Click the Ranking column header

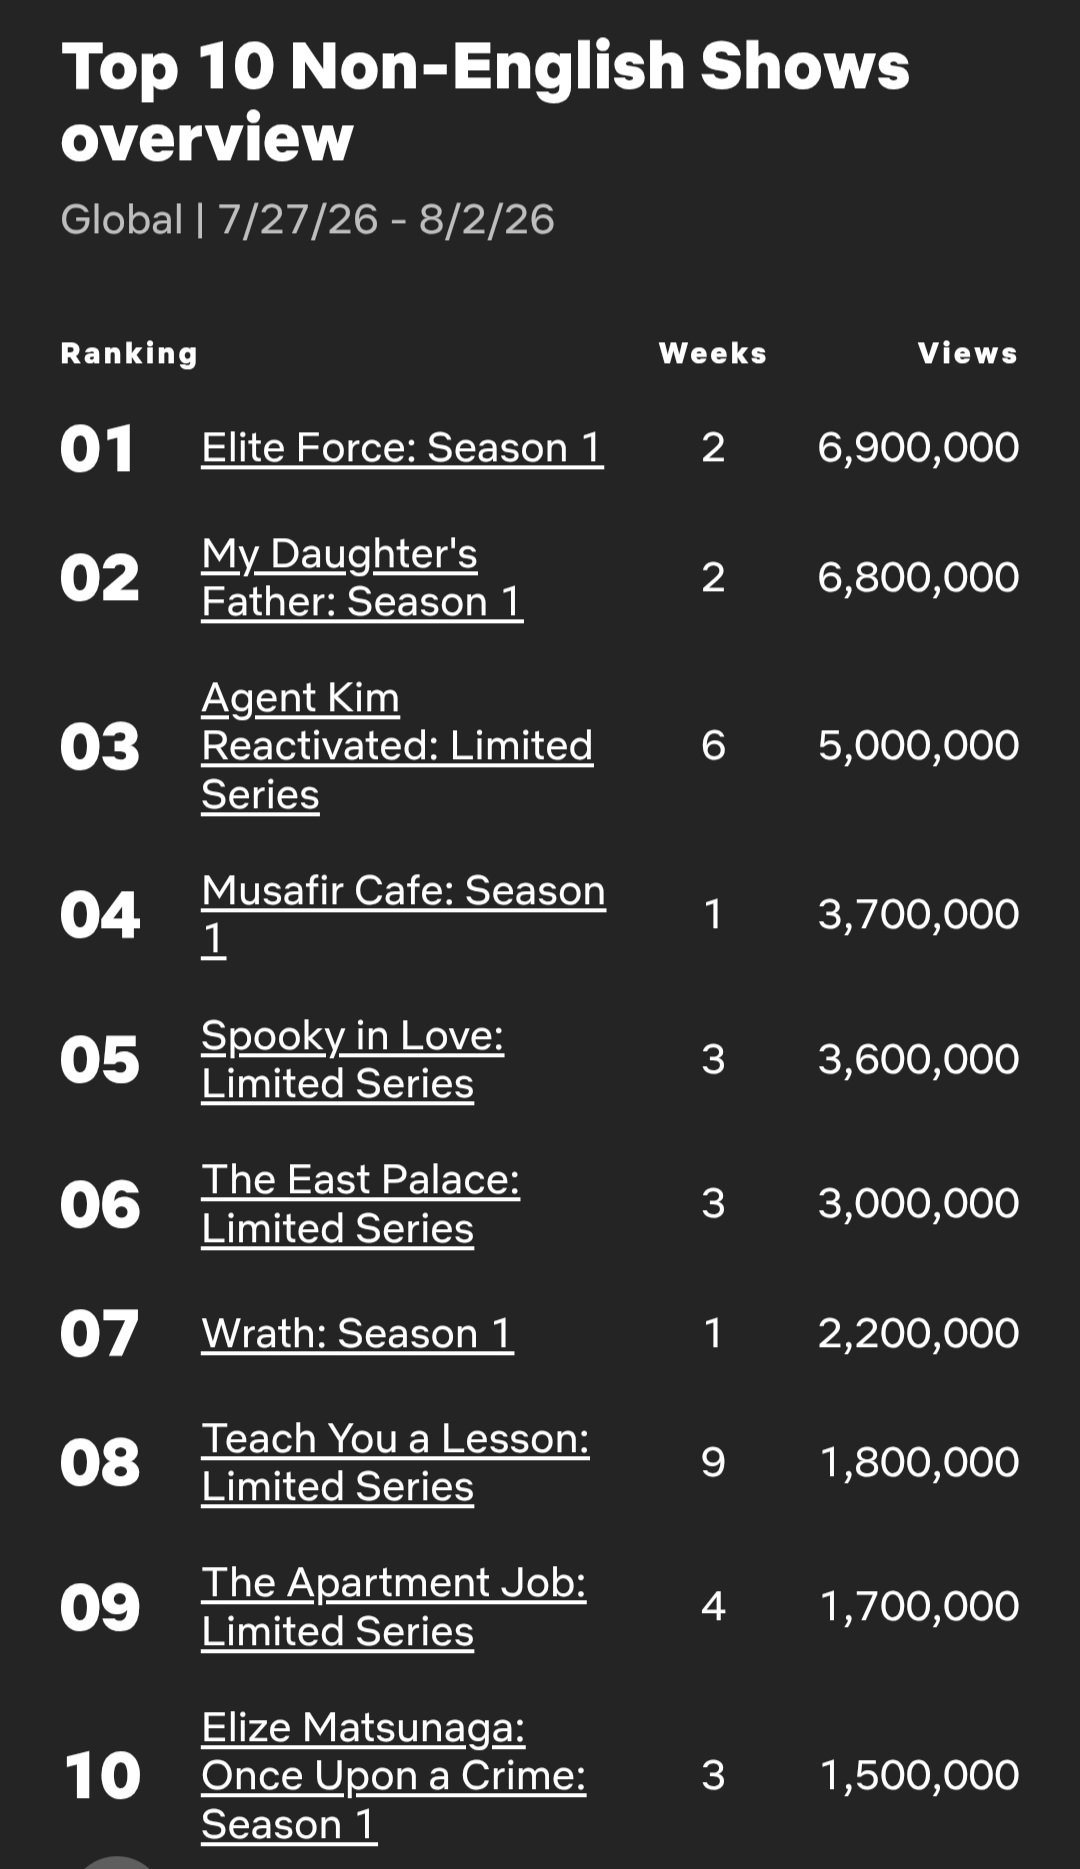(129, 353)
